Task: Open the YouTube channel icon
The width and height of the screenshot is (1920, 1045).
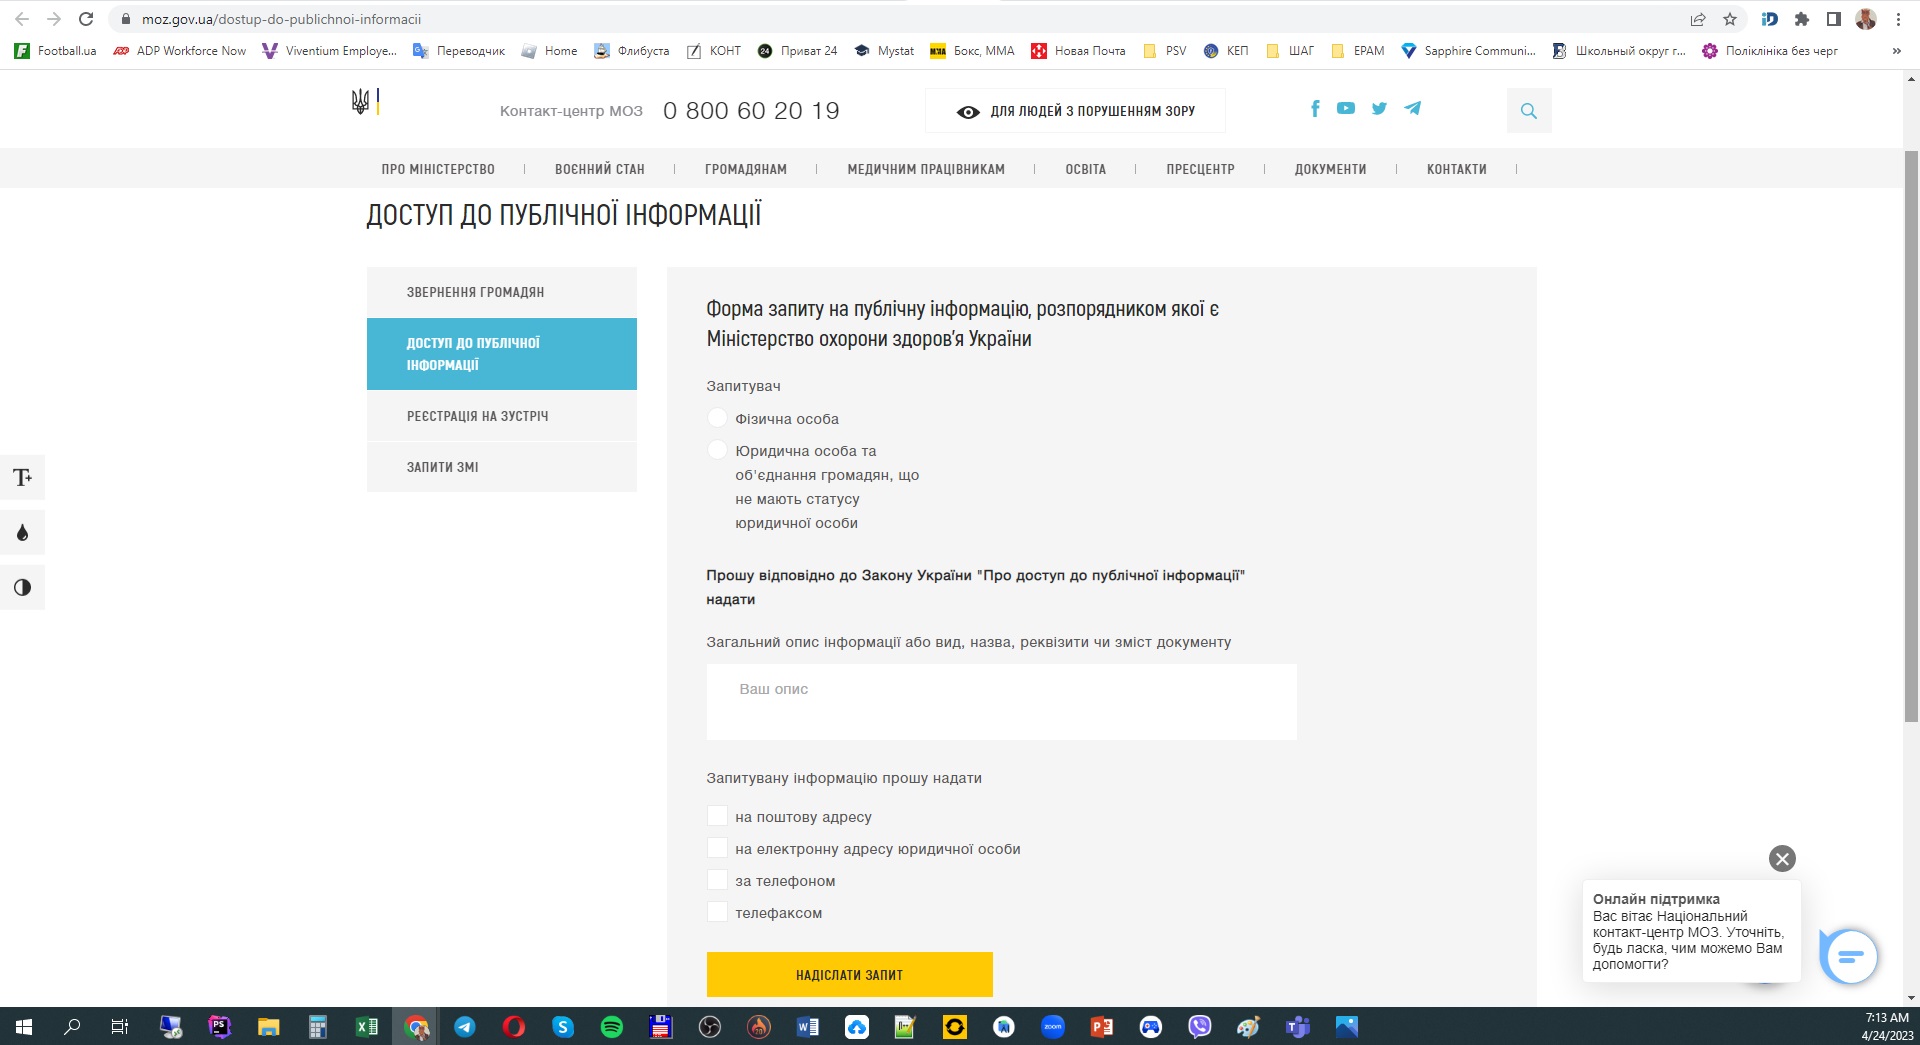Action: (x=1346, y=109)
